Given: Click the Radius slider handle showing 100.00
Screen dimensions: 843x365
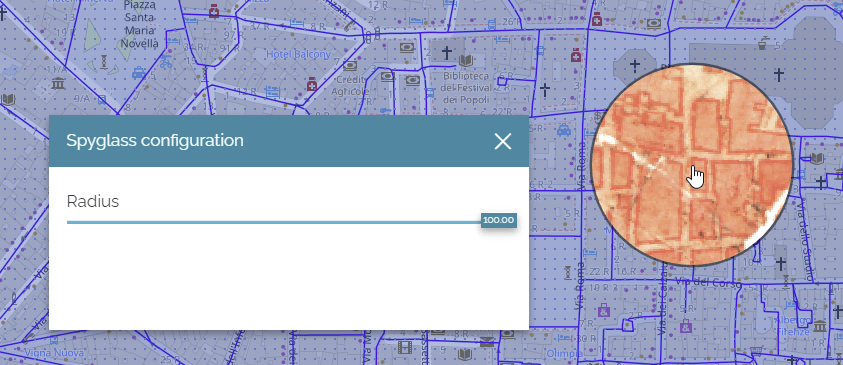Looking at the screenshot, I should tap(499, 220).
